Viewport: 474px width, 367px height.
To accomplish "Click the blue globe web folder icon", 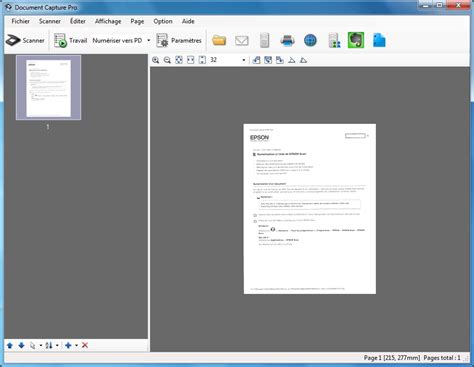I will click(310, 41).
